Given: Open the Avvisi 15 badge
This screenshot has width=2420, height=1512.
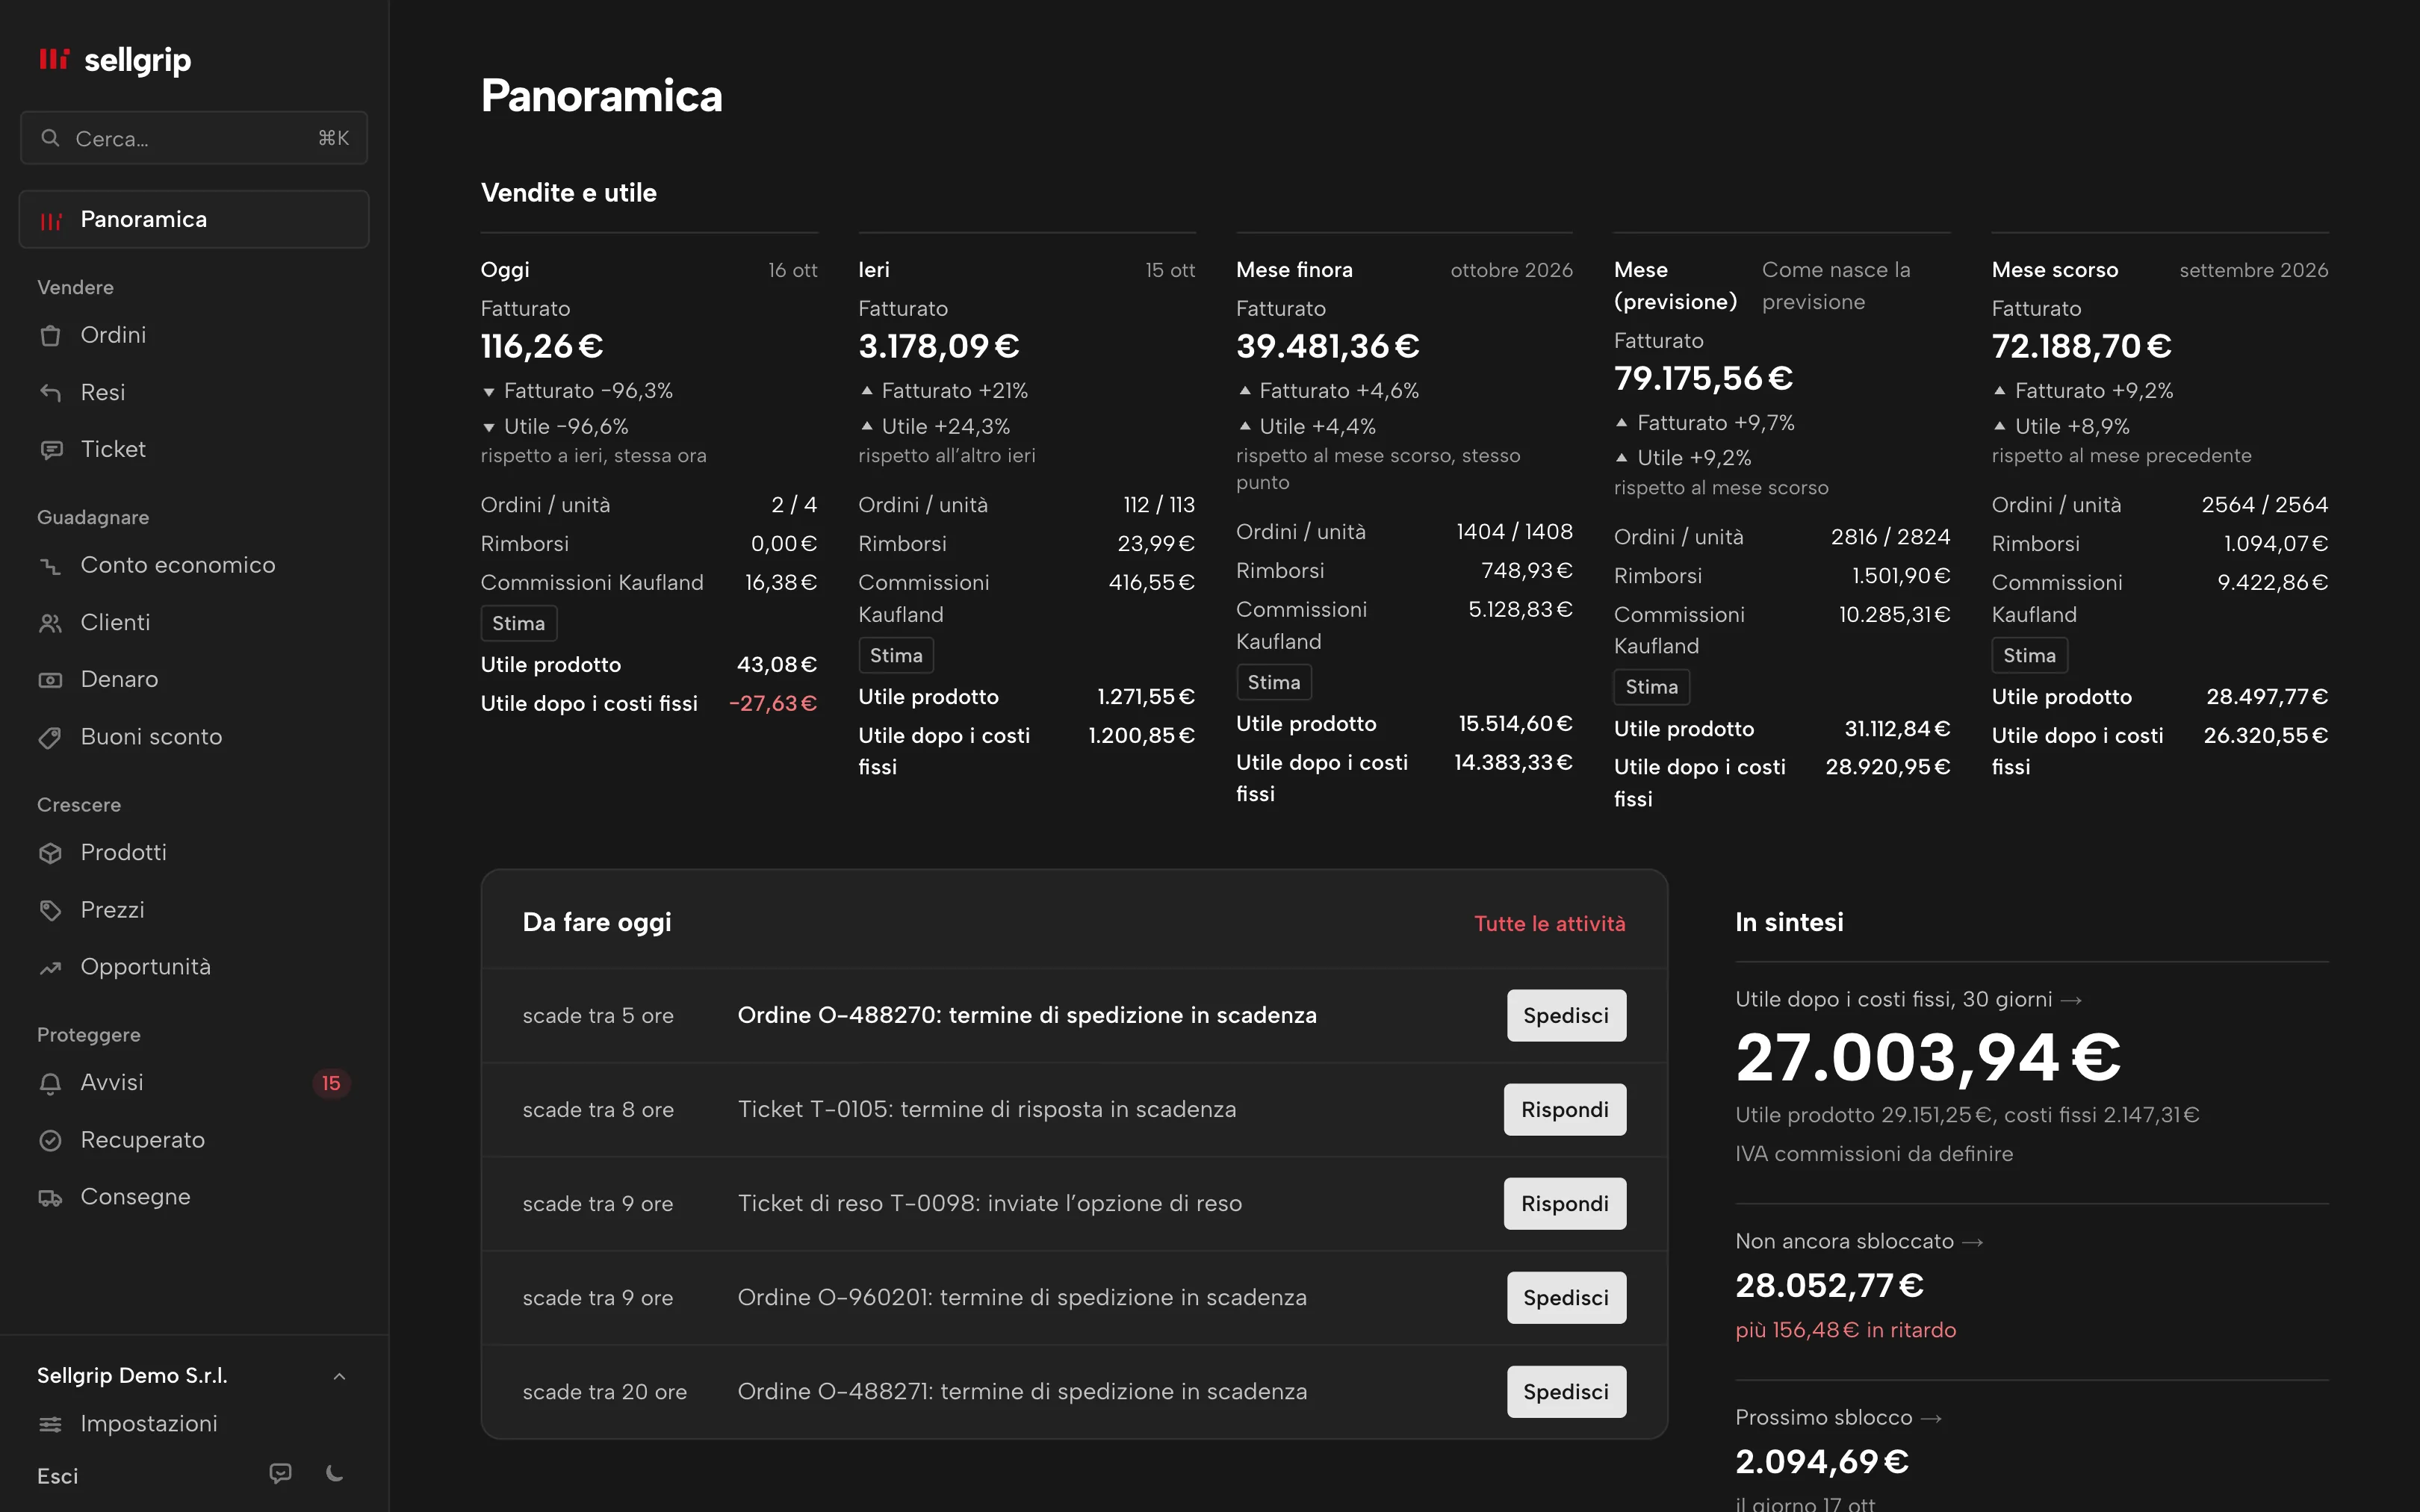Looking at the screenshot, I should [331, 1083].
